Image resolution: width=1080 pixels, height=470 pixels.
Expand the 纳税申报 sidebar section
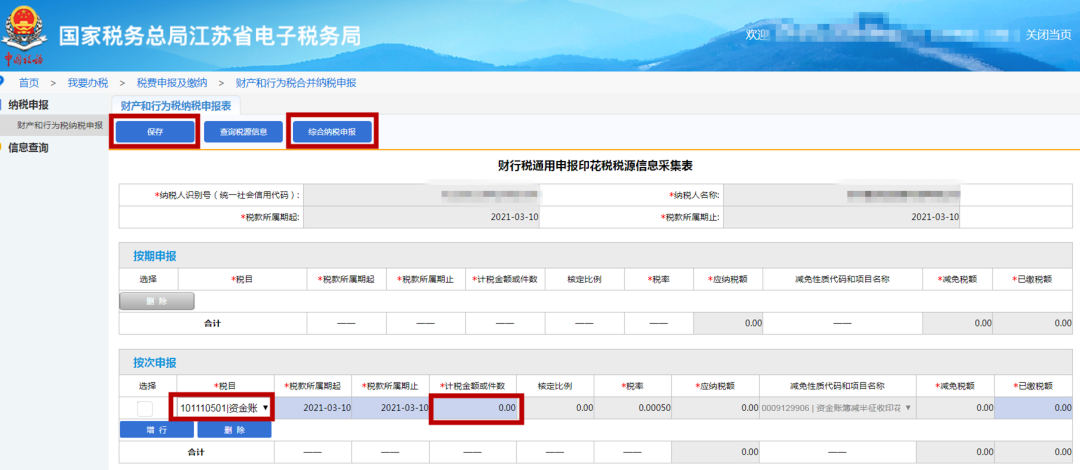[28, 105]
